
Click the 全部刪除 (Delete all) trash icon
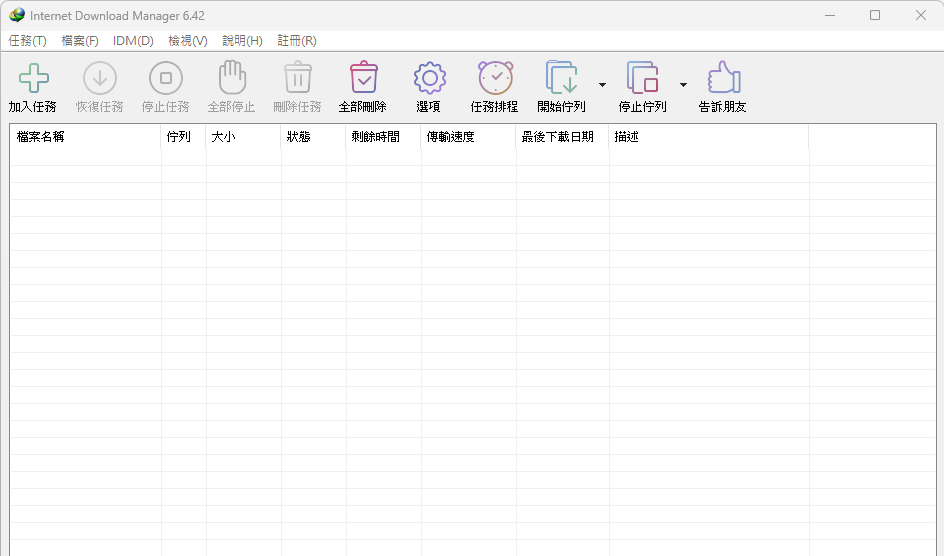(x=363, y=78)
